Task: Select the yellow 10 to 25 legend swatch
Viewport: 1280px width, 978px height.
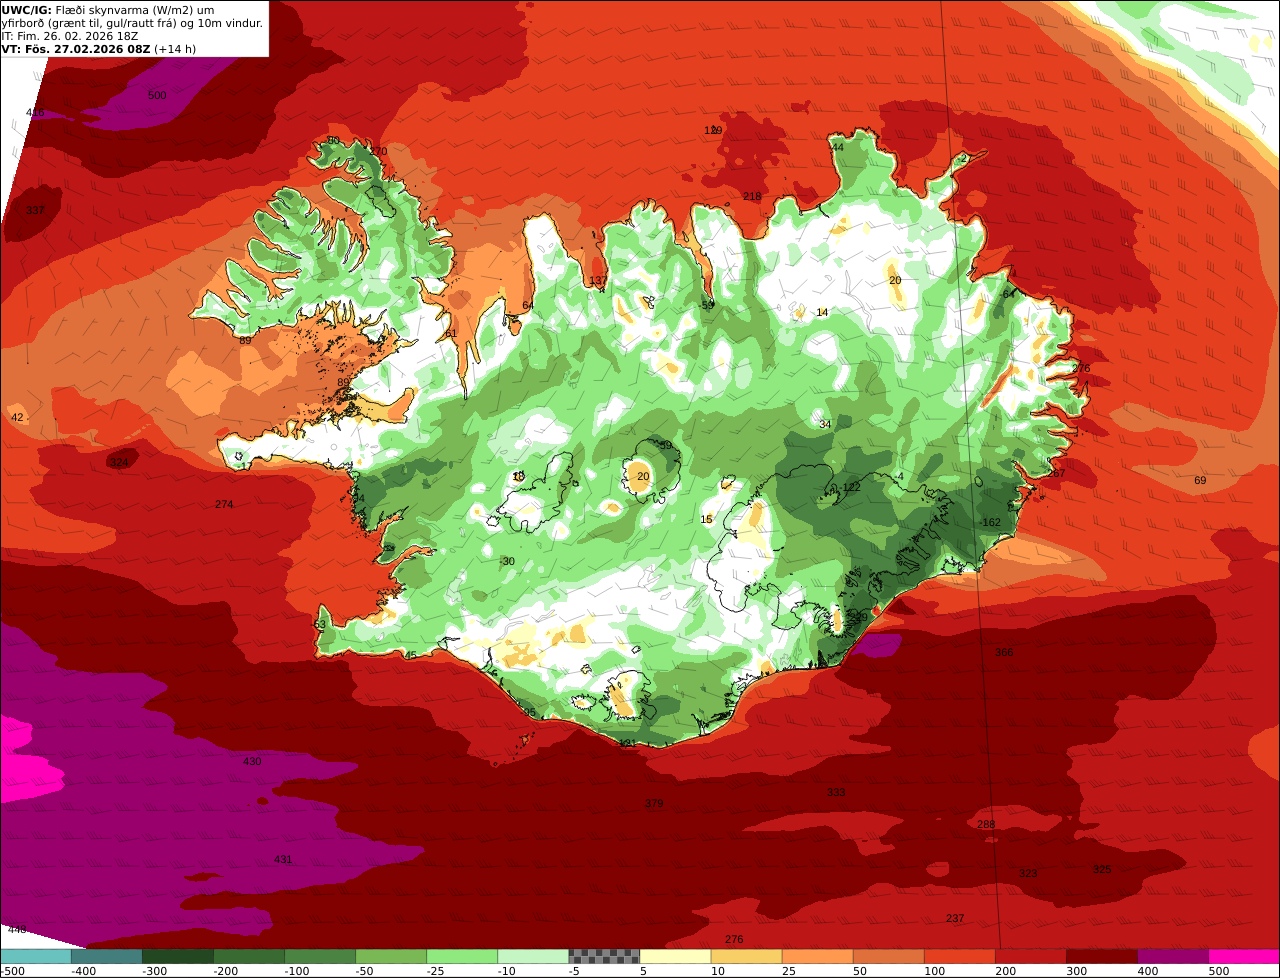Action: [746, 956]
